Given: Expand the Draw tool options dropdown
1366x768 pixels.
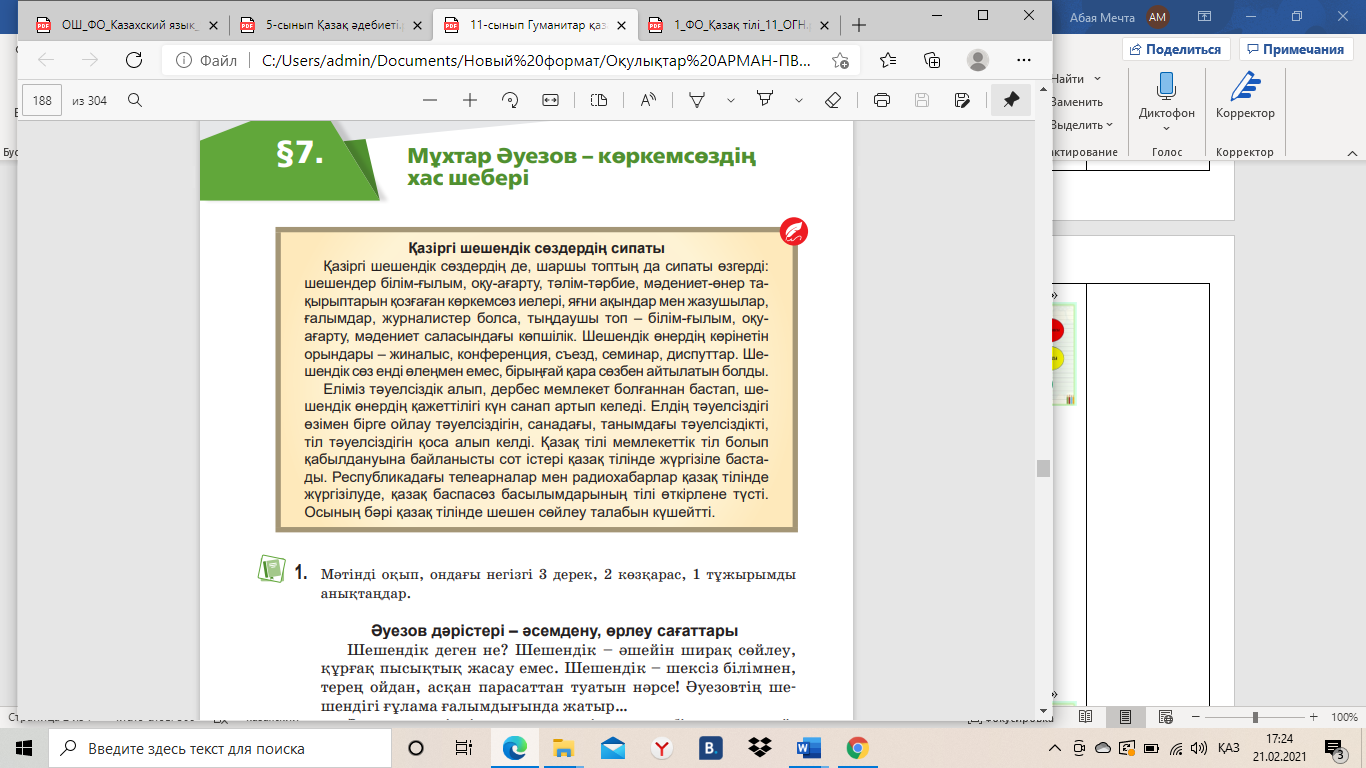Looking at the screenshot, I should click(731, 100).
